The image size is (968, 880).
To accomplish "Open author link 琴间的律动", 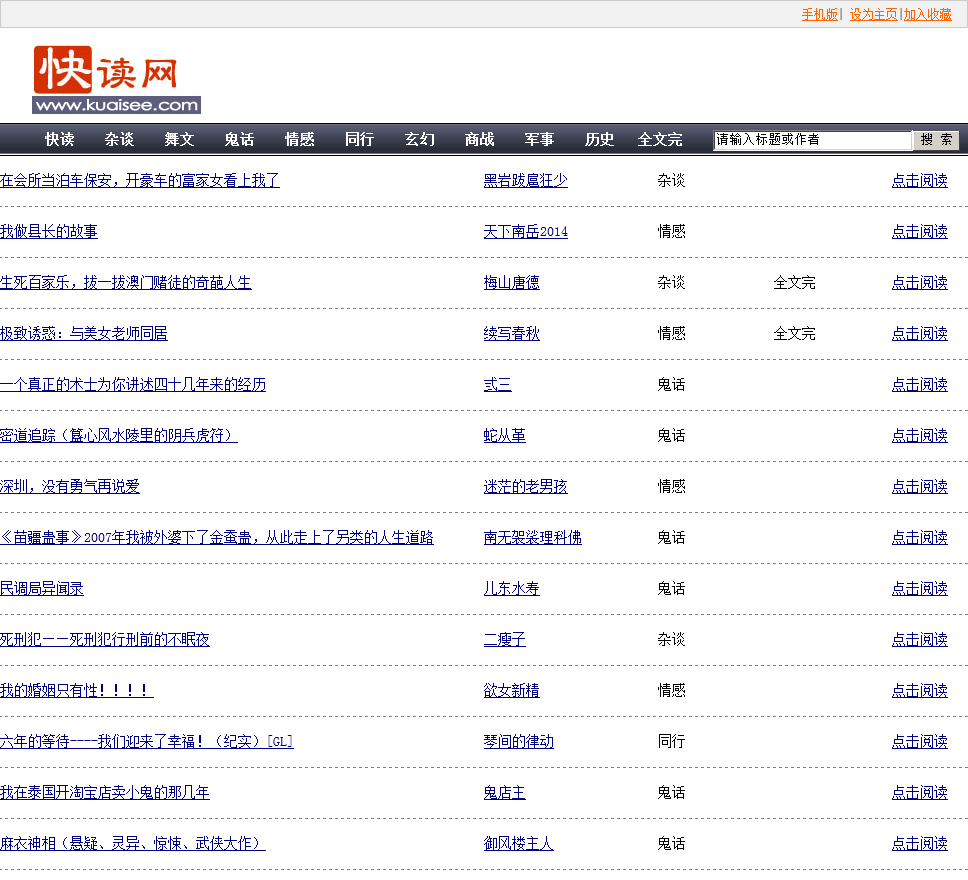I will [x=519, y=741].
